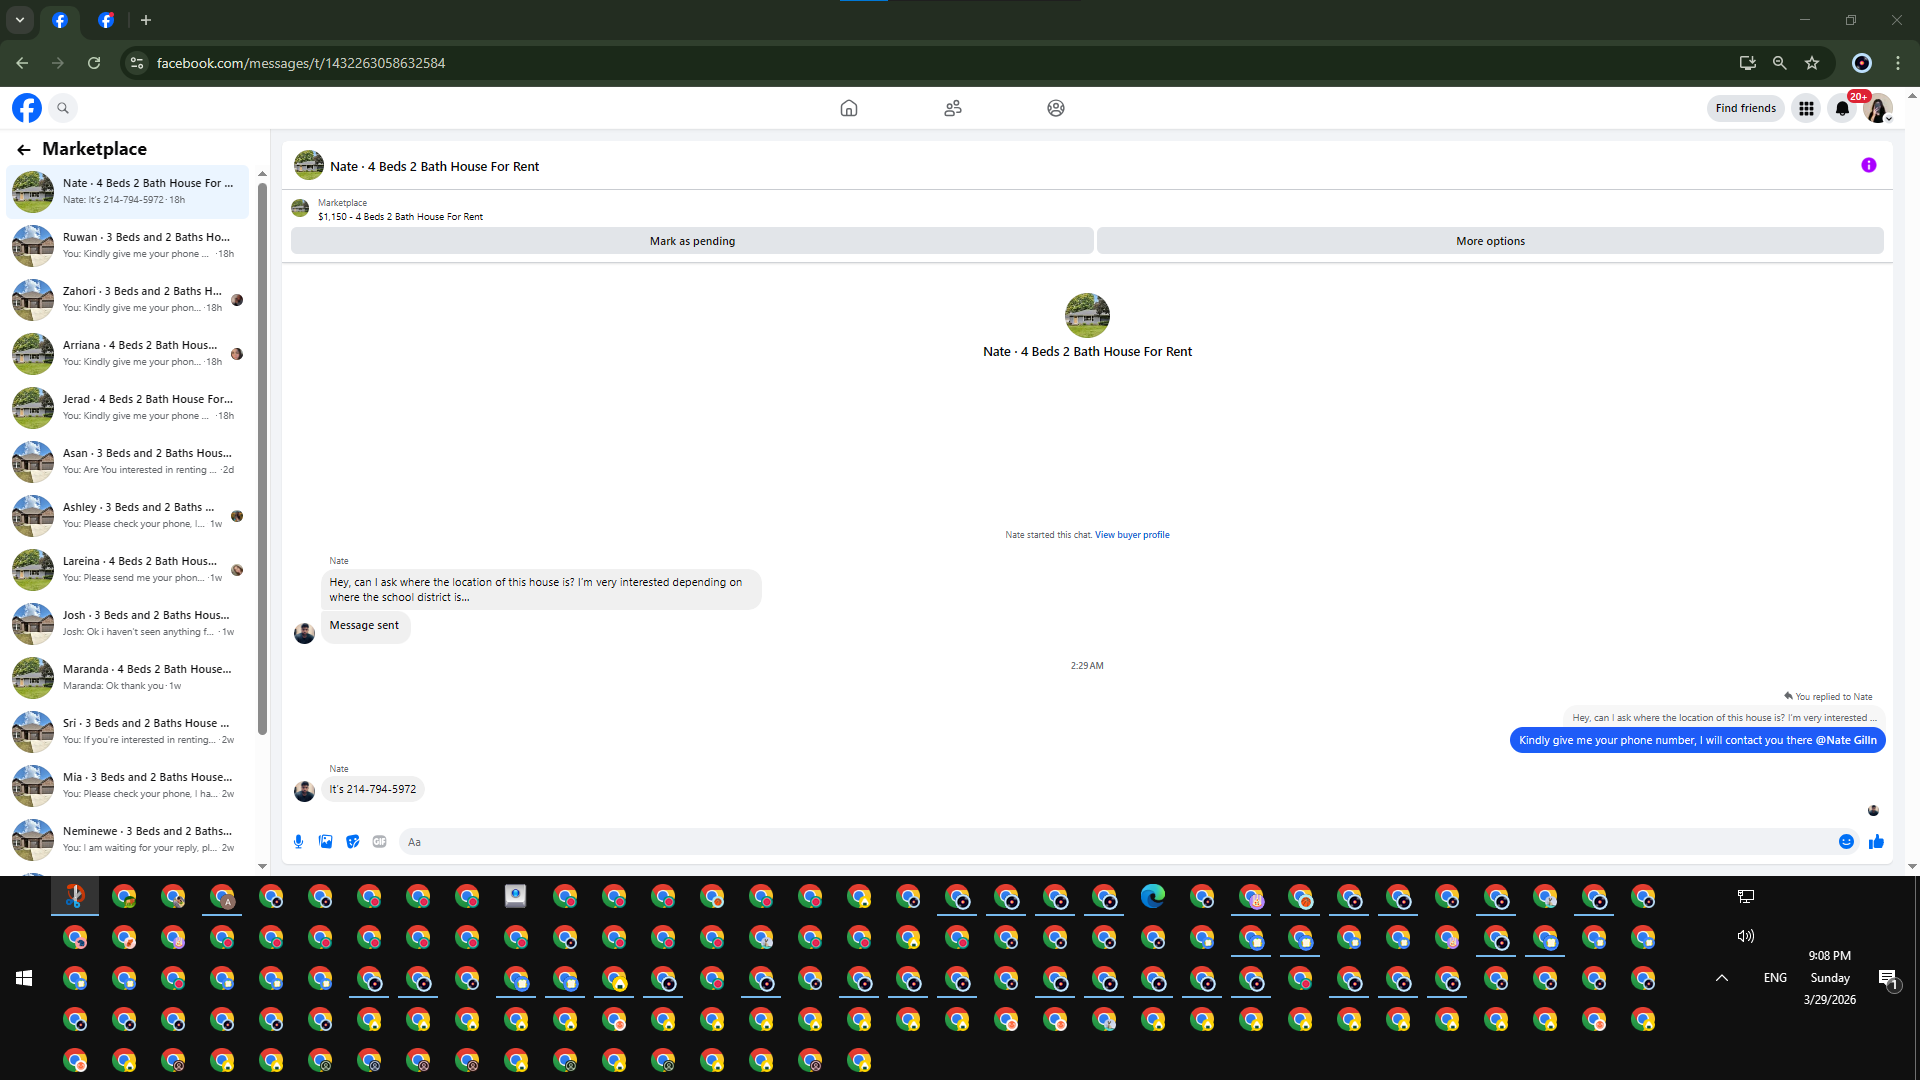The image size is (1920, 1080).
Task: Click the @Nate Gilln mention
Action: point(1846,741)
